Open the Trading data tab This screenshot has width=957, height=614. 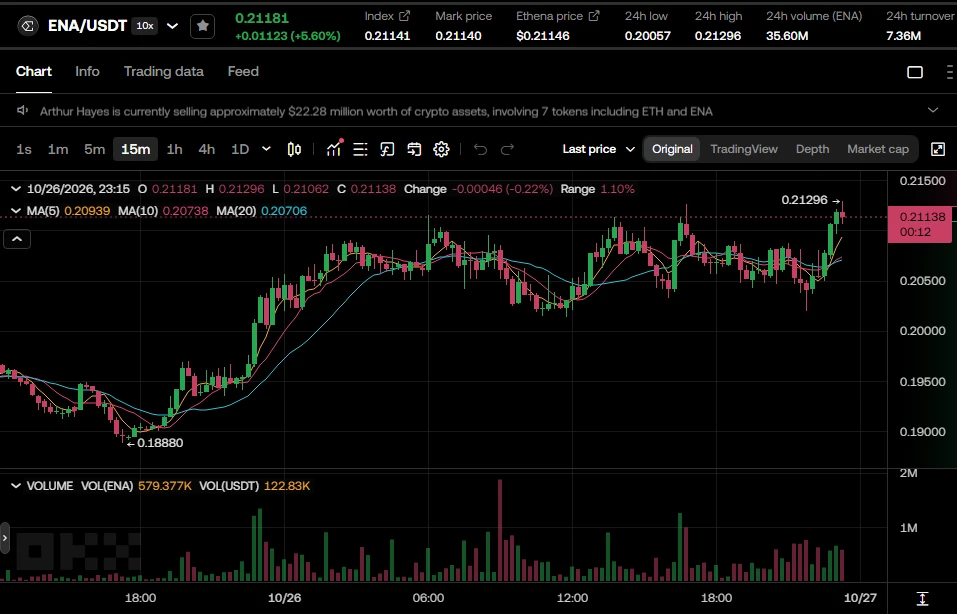tap(164, 71)
